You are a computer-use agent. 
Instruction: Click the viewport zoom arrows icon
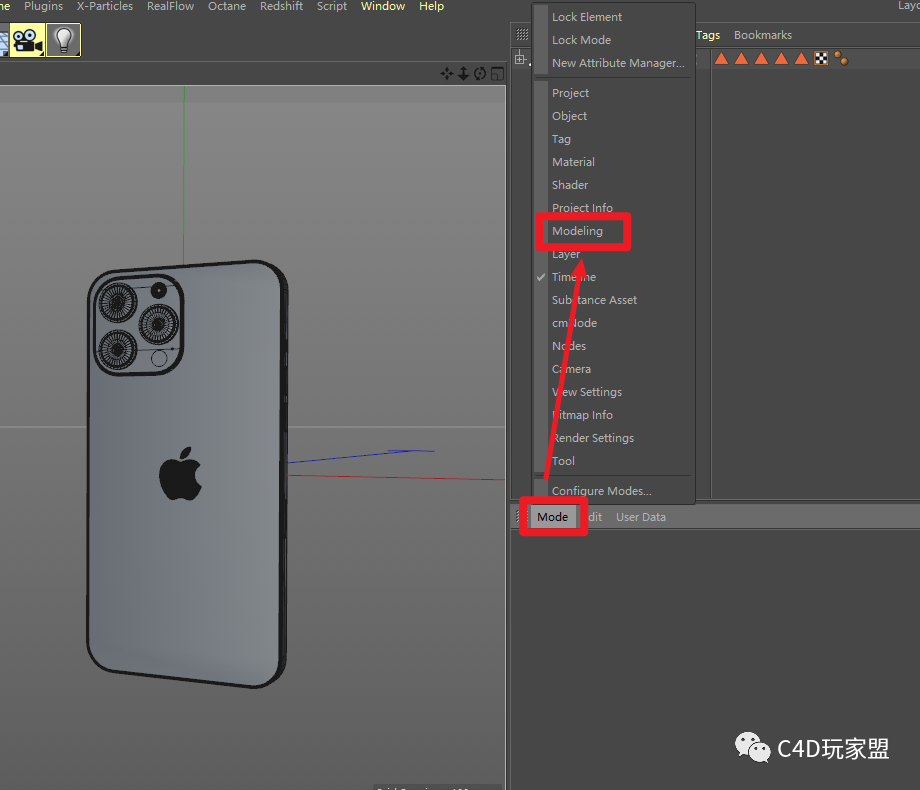pyautogui.click(x=464, y=74)
